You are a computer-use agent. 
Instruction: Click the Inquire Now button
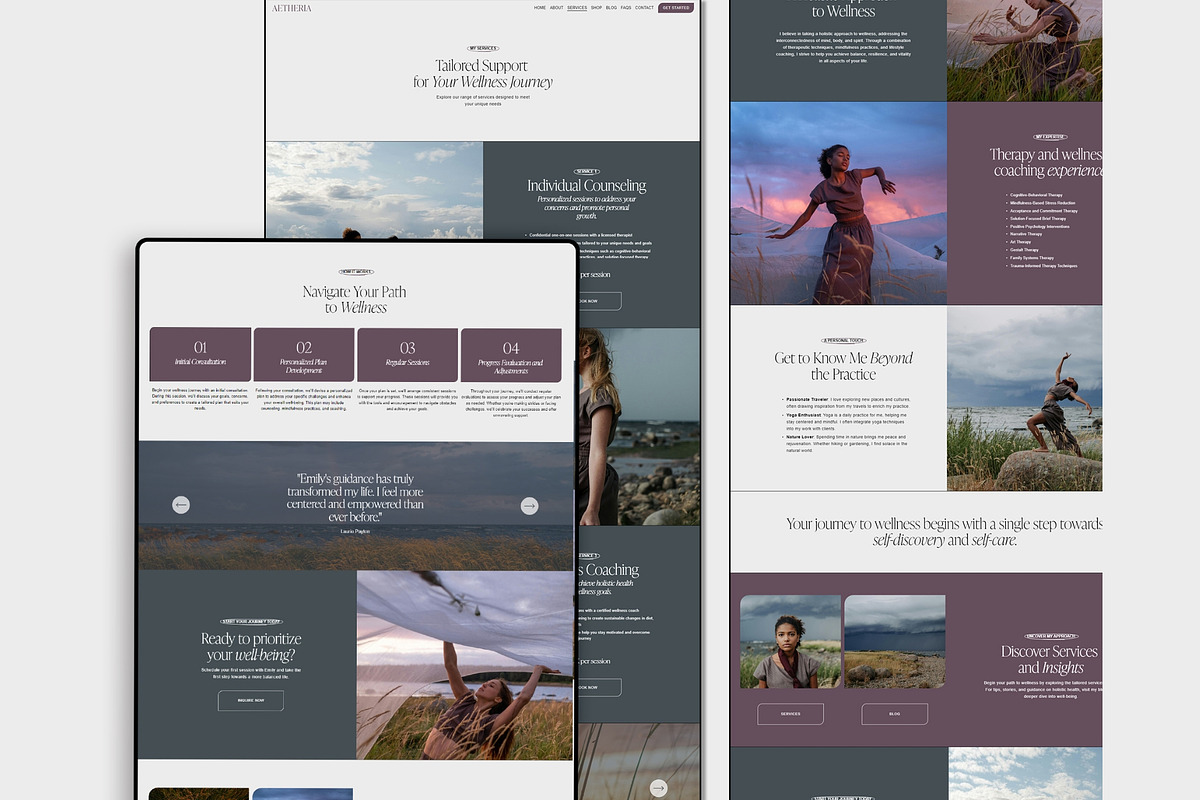tap(251, 700)
